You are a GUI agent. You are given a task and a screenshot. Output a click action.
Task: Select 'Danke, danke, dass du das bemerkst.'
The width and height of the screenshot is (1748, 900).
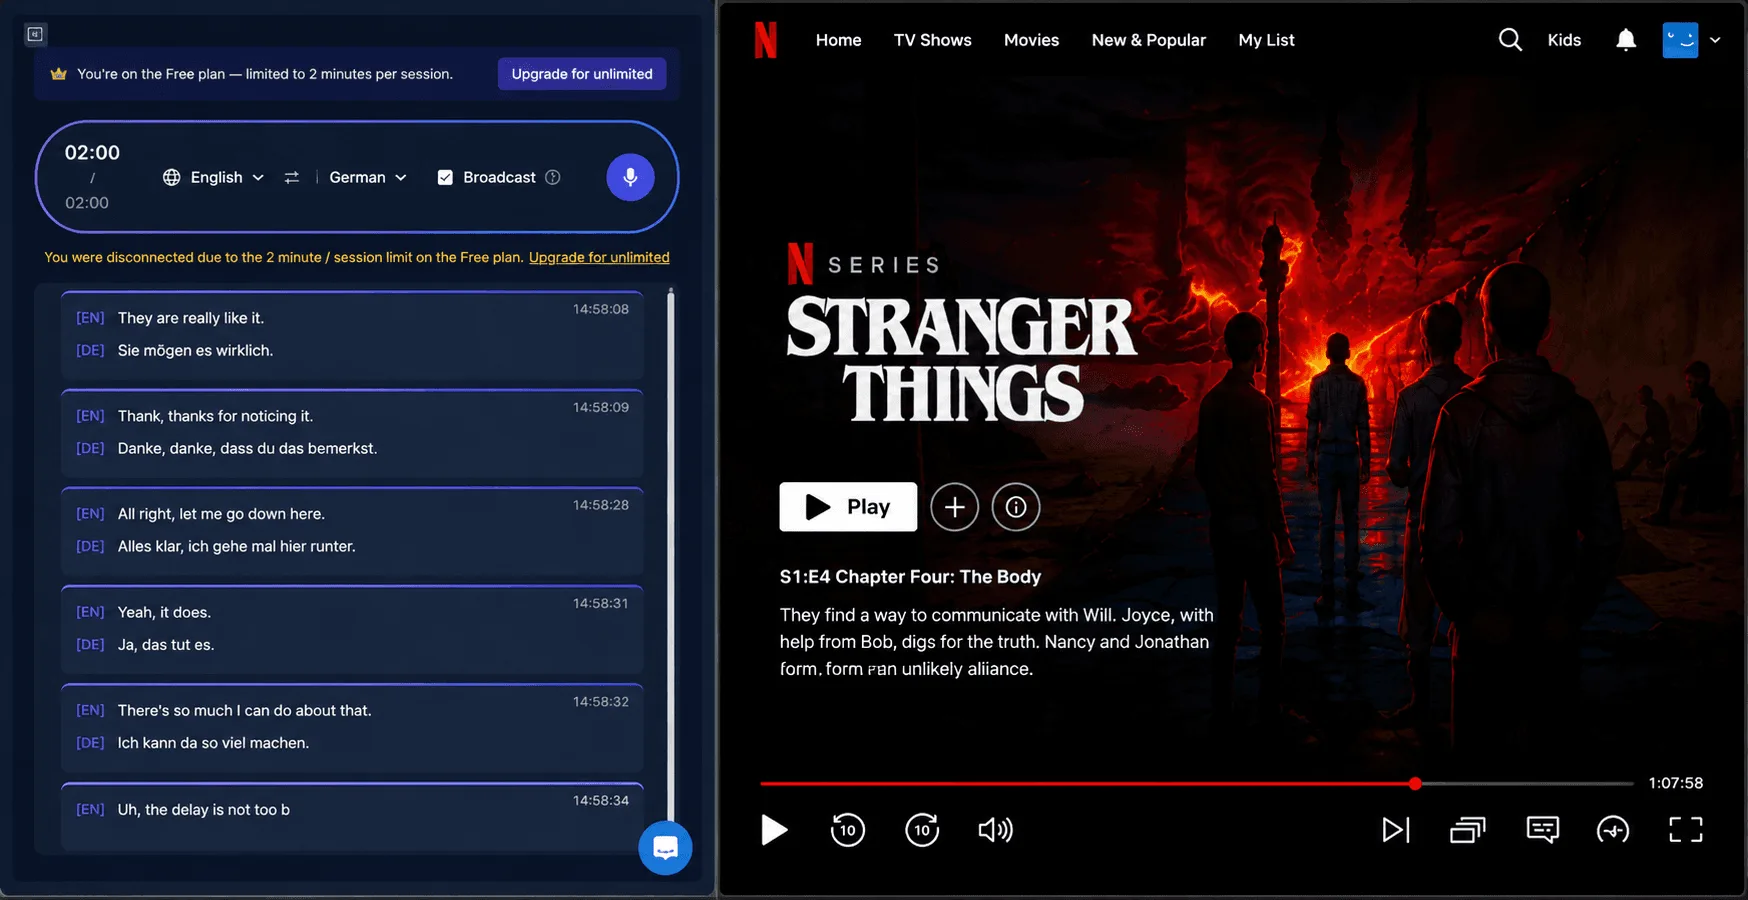point(247,448)
